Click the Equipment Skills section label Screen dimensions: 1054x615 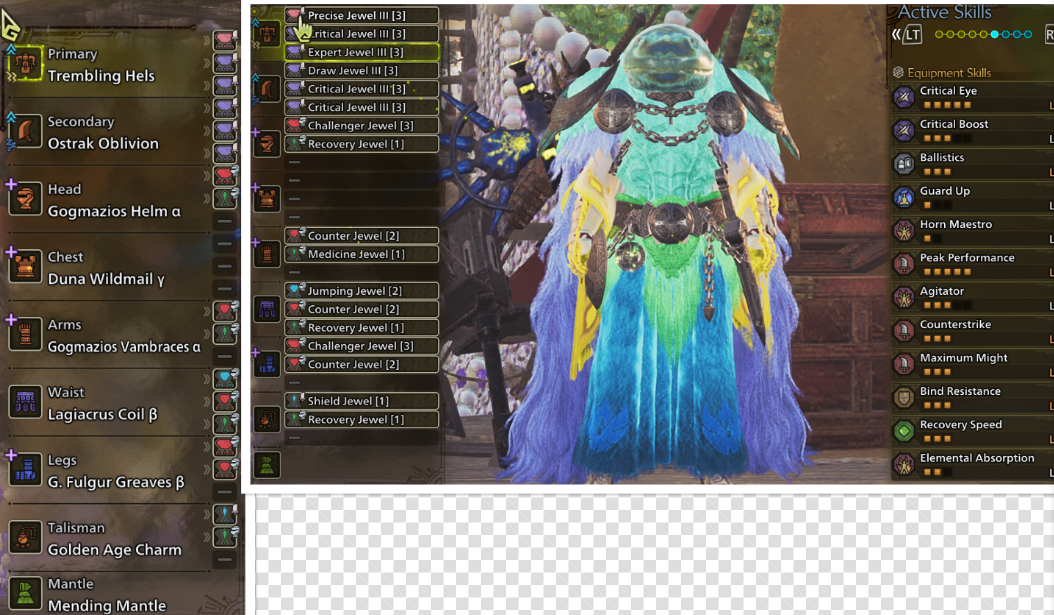click(x=948, y=73)
